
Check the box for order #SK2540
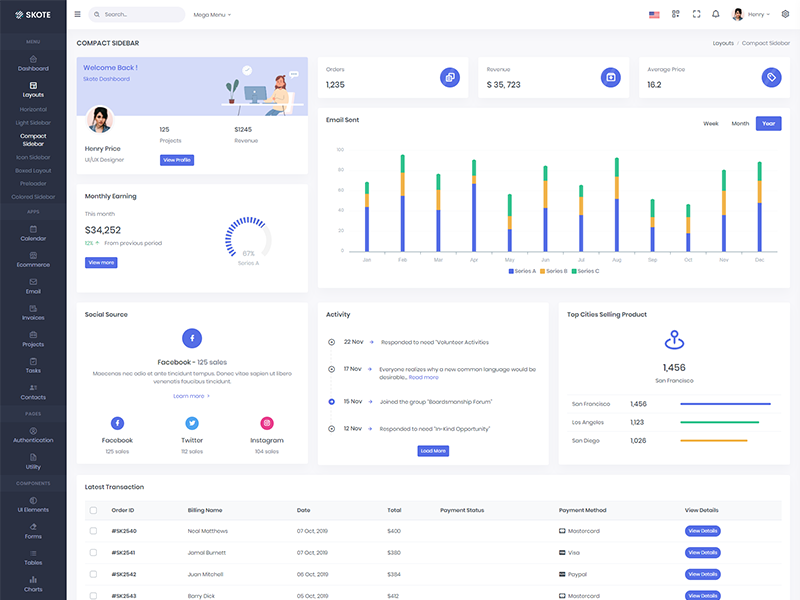(94, 531)
